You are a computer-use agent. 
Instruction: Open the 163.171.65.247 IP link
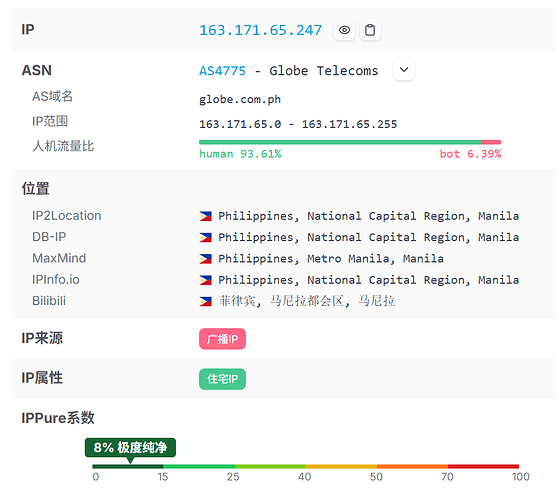click(260, 30)
